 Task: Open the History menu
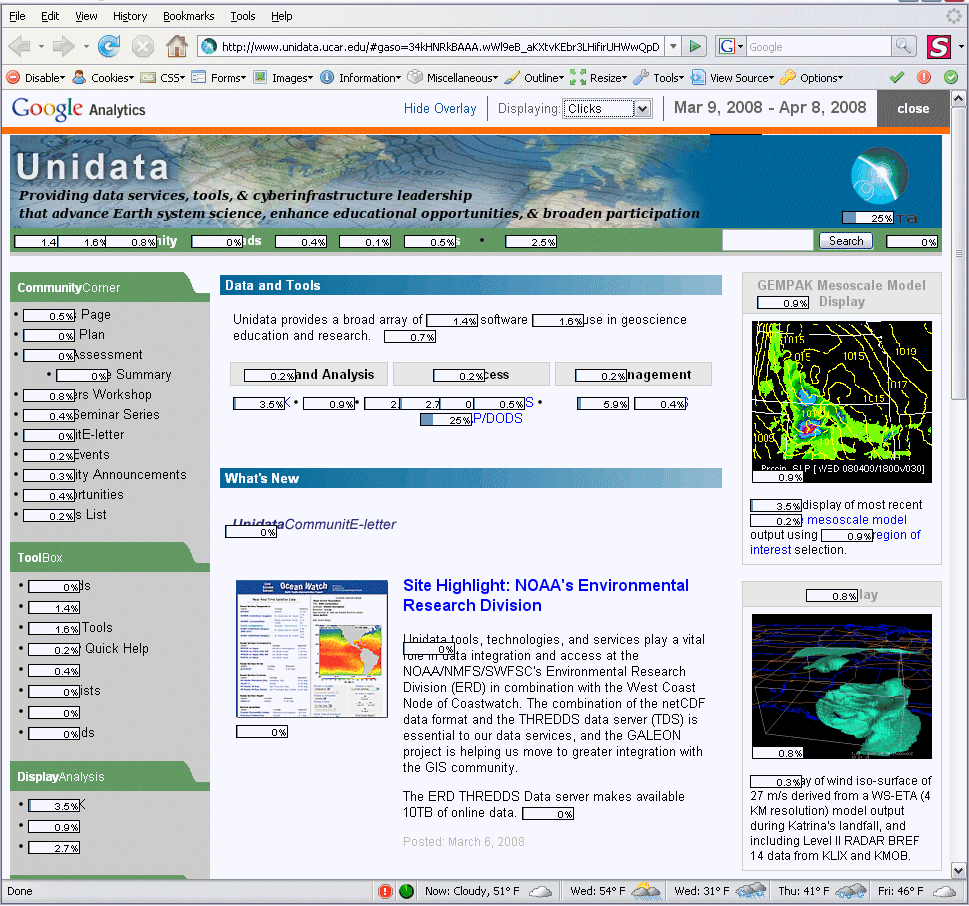130,16
